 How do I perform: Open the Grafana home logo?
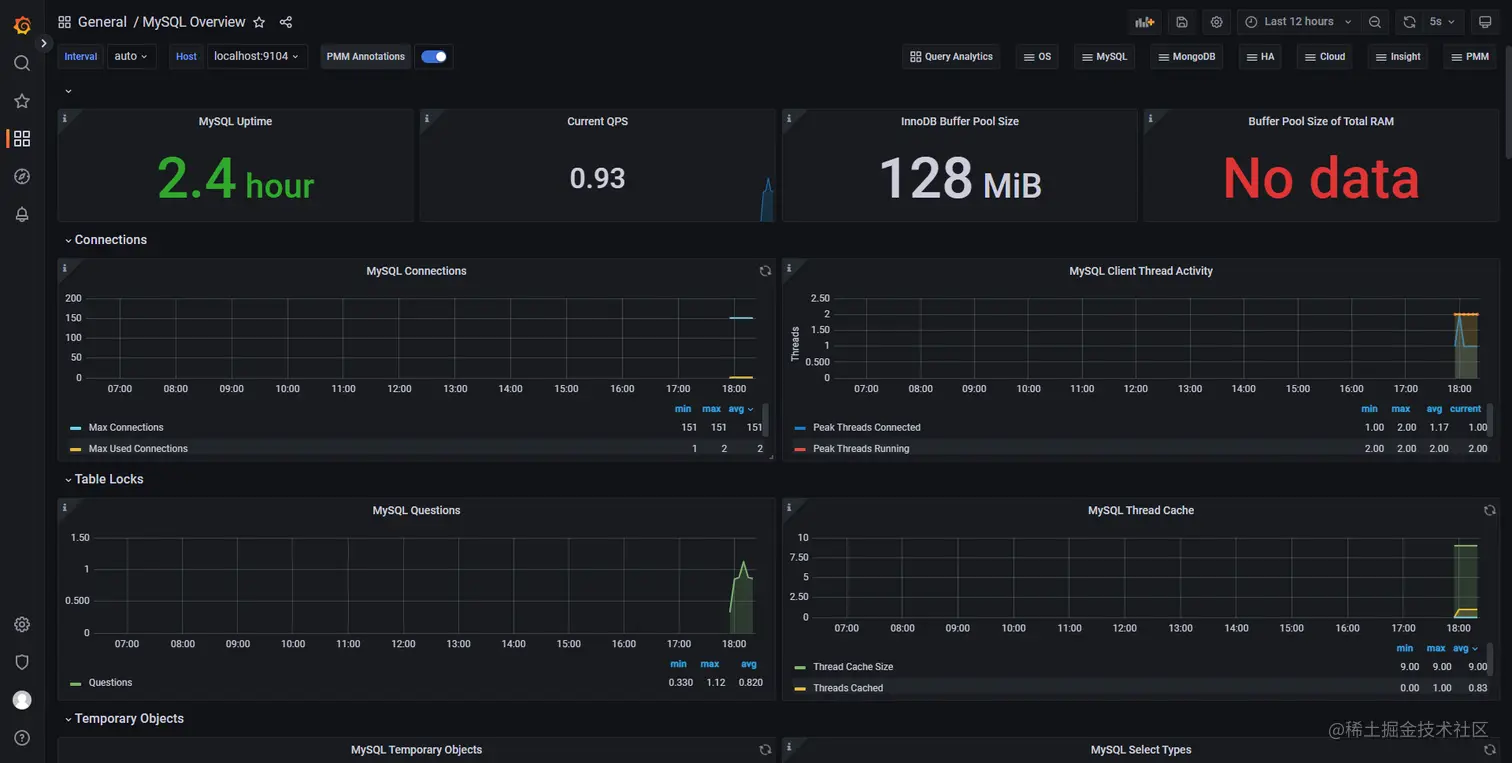[x=22, y=24]
